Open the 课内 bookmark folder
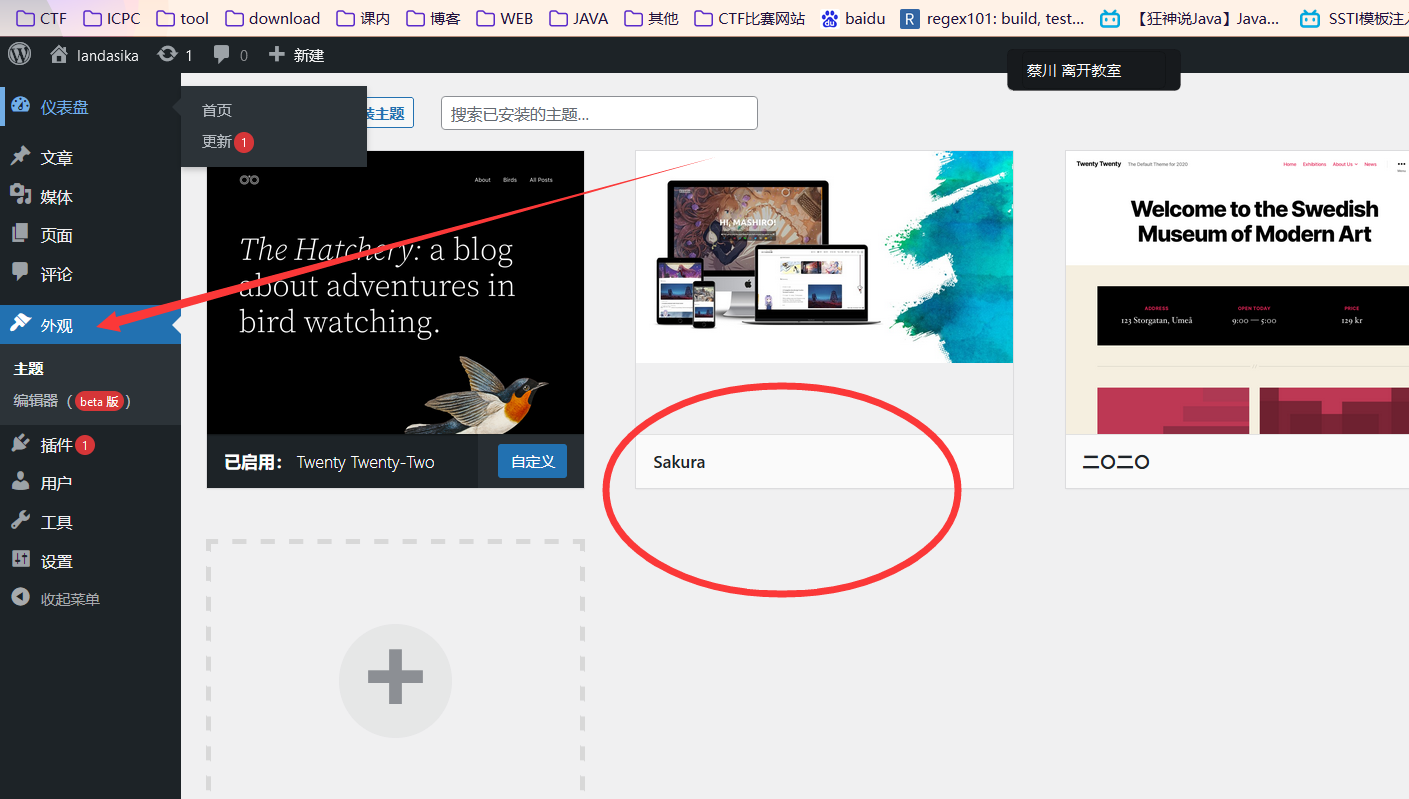Image resolution: width=1409 pixels, height=799 pixels. (x=363, y=18)
